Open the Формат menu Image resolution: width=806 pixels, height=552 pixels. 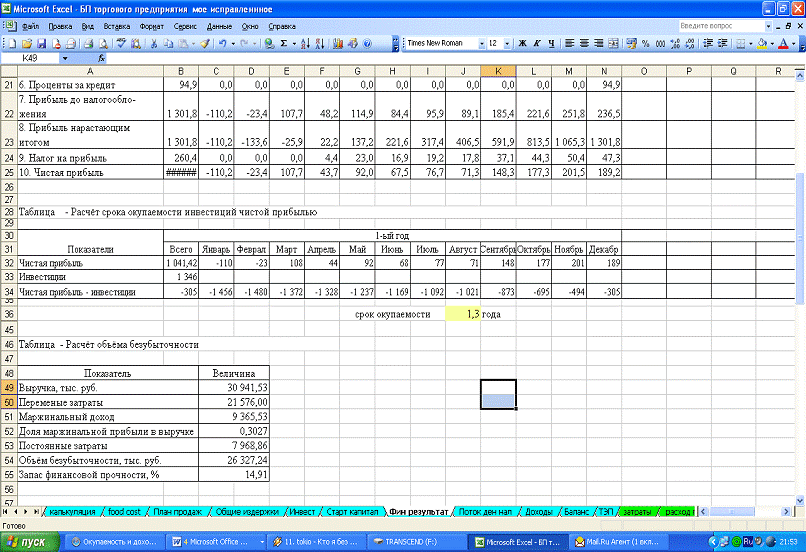click(152, 25)
